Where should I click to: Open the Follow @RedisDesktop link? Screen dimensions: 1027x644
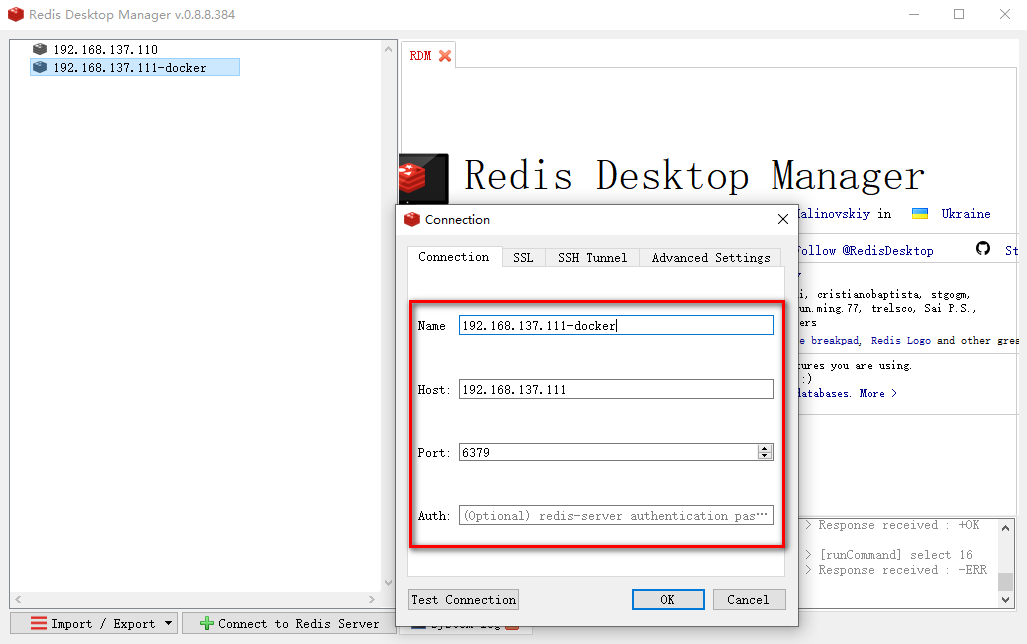point(865,250)
